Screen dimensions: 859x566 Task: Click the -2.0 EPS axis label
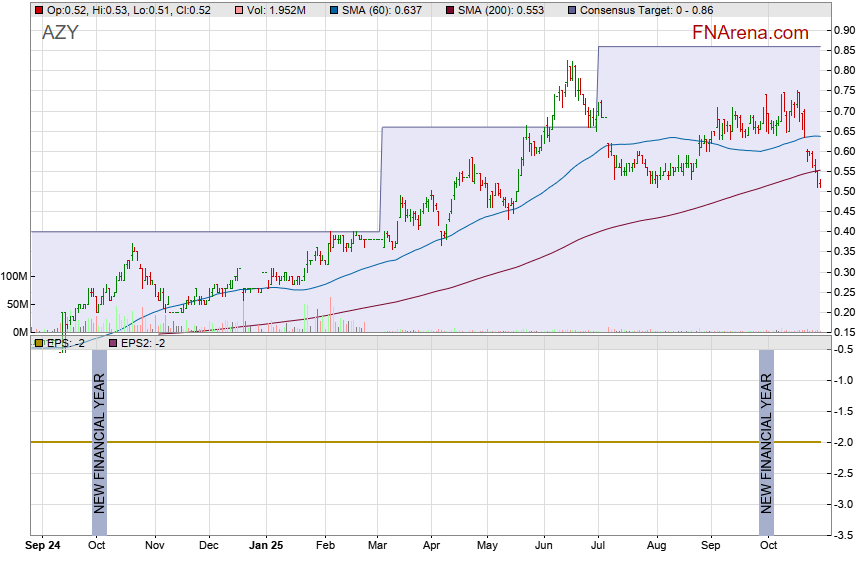pyautogui.click(x=843, y=442)
